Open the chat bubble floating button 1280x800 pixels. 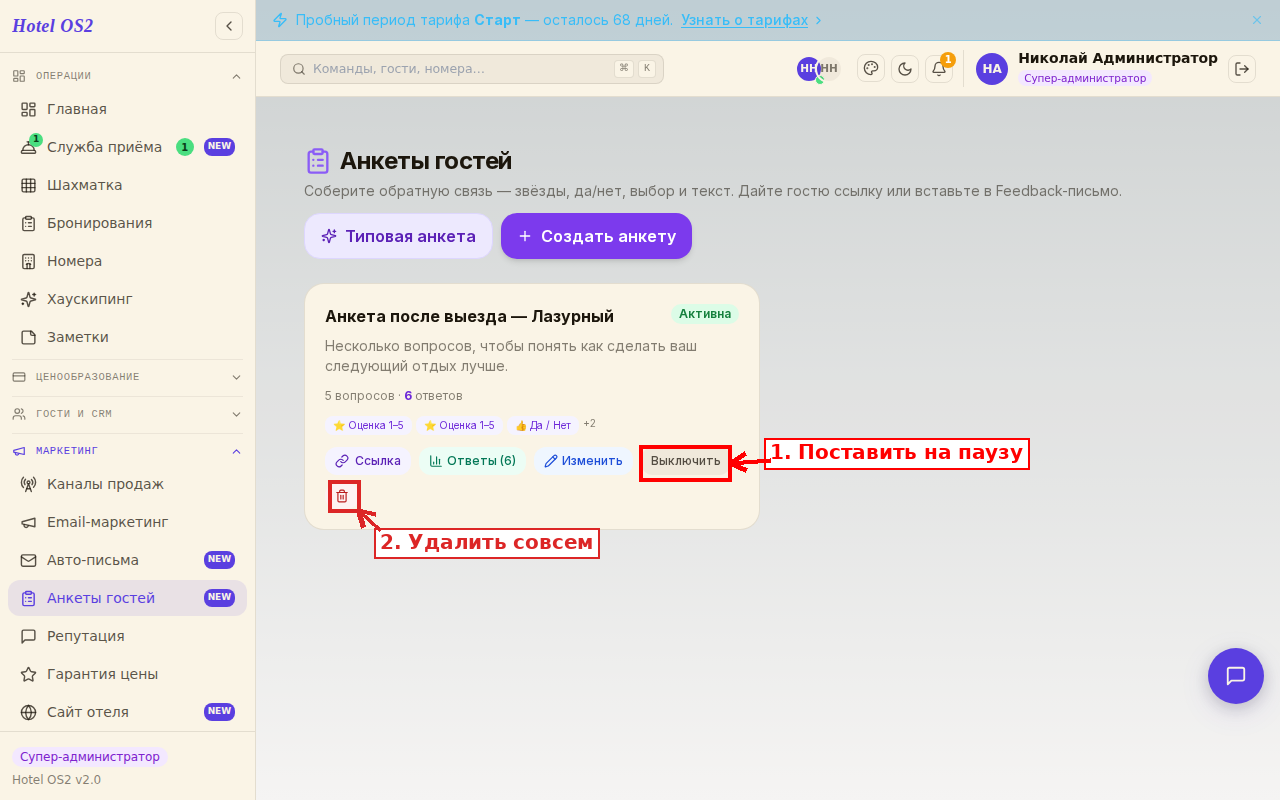pos(1236,676)
